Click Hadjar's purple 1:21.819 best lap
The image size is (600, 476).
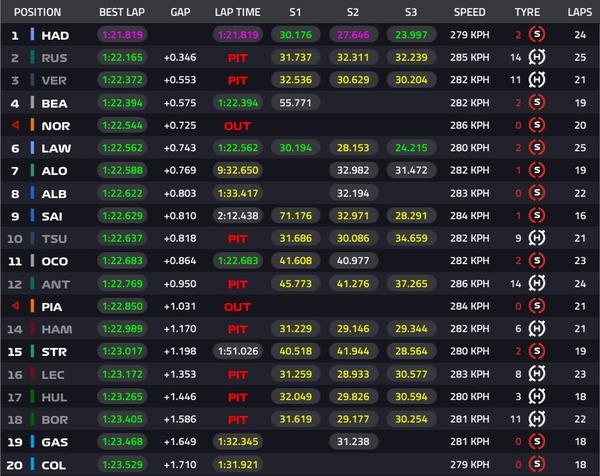pyautogui.click(x=124, y=35)
